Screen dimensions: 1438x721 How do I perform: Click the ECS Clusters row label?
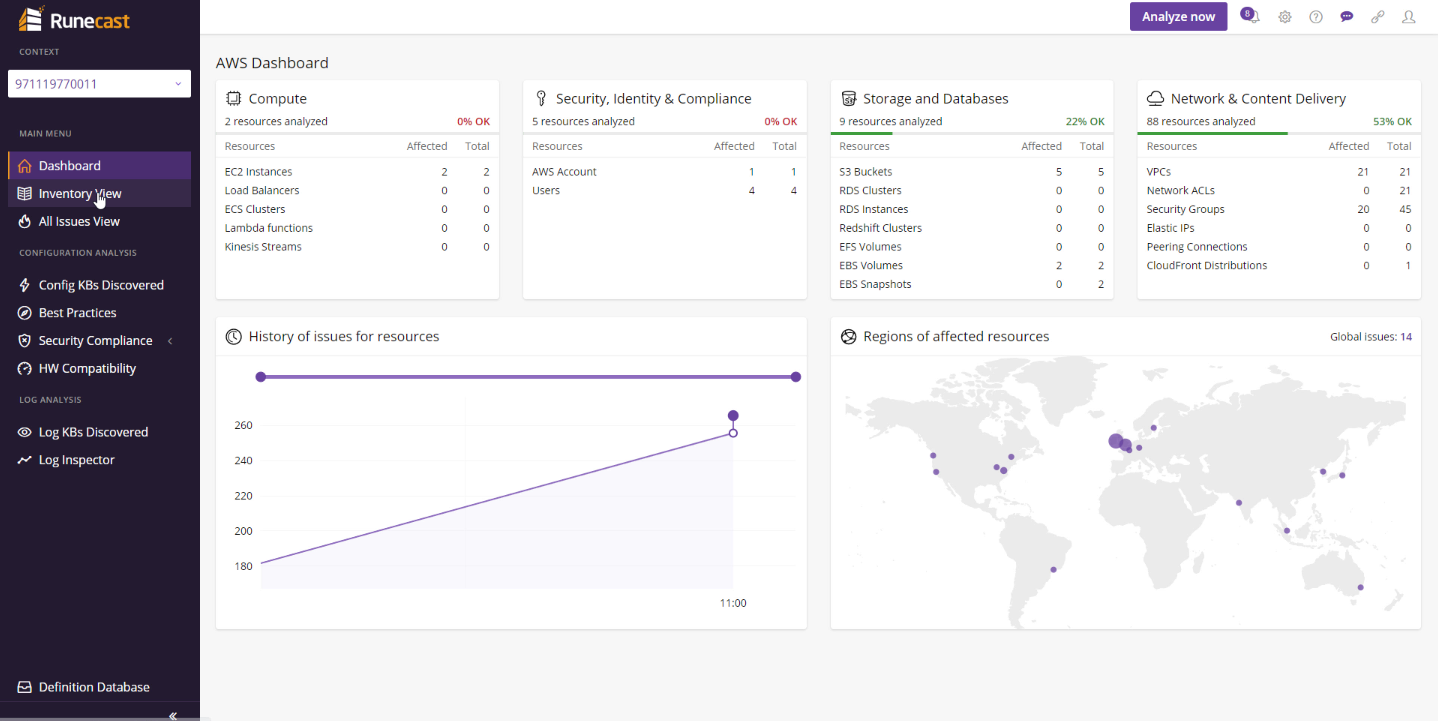pyautogui.click(x=255, y=209)
